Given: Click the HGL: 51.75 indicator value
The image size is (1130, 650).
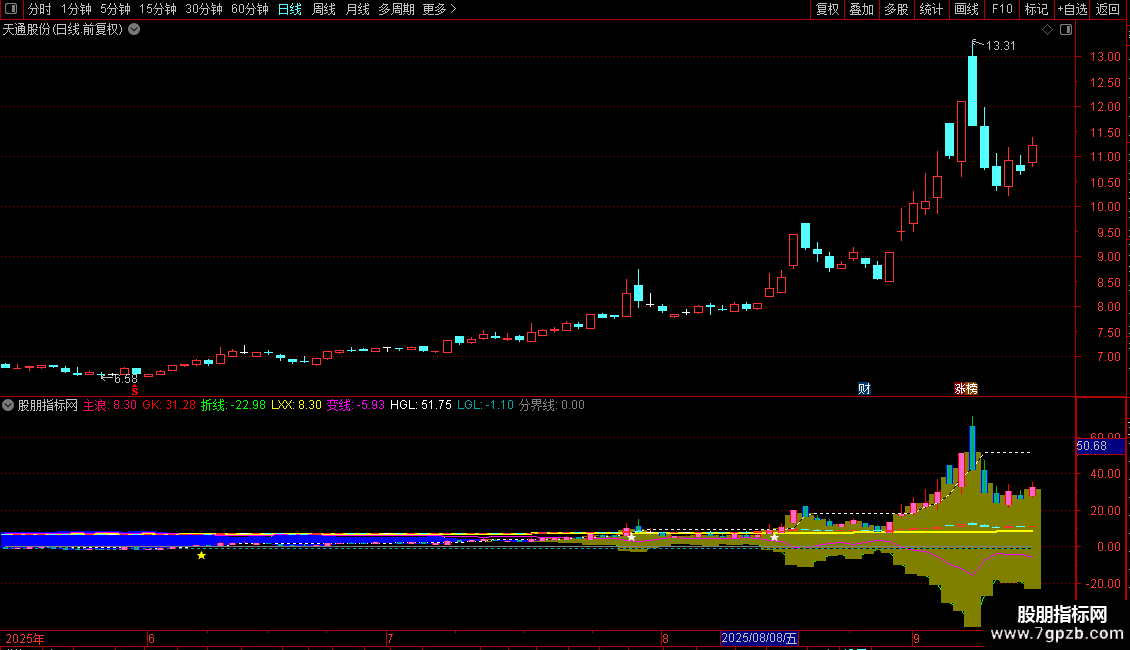Looking at the screenshot, I should tap(421, 405).
